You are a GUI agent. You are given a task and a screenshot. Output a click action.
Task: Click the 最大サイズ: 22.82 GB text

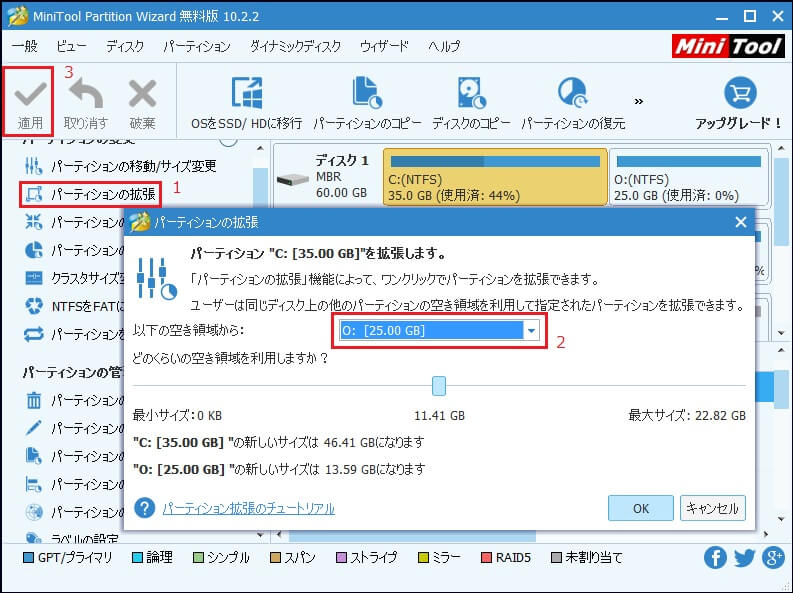point(687,416)
